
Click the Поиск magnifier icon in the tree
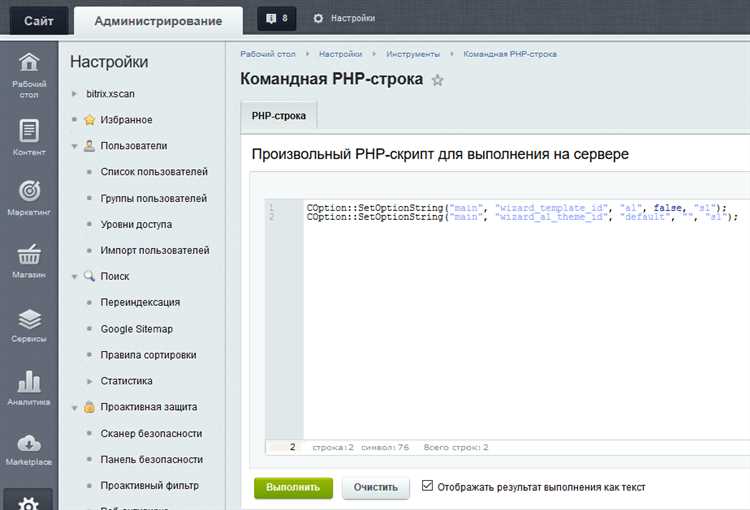(x=89, y=276)
